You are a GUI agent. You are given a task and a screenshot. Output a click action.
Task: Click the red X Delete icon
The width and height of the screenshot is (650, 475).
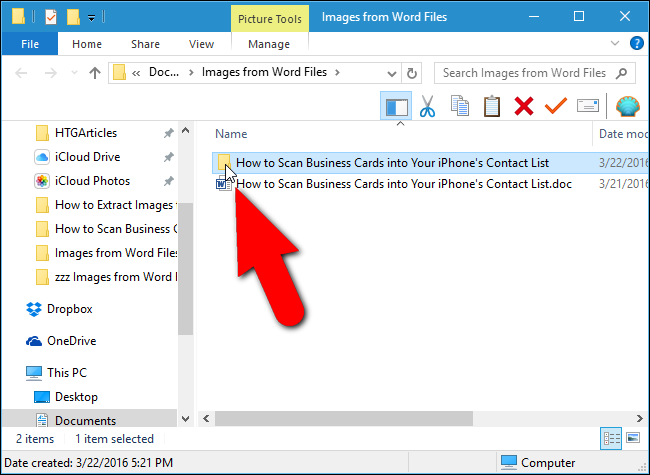524,106
